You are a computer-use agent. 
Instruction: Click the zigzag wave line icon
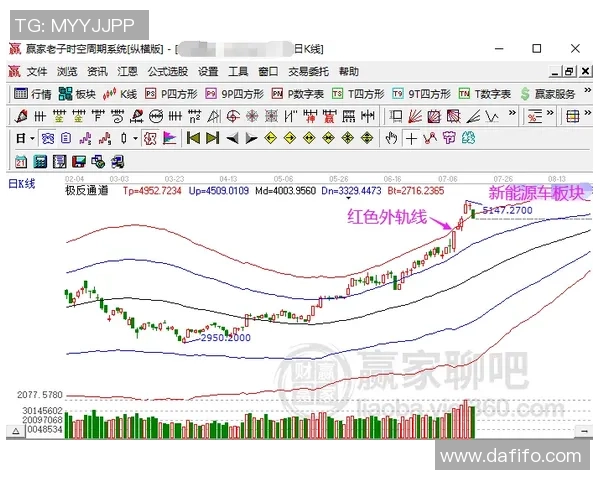[492, 116]
